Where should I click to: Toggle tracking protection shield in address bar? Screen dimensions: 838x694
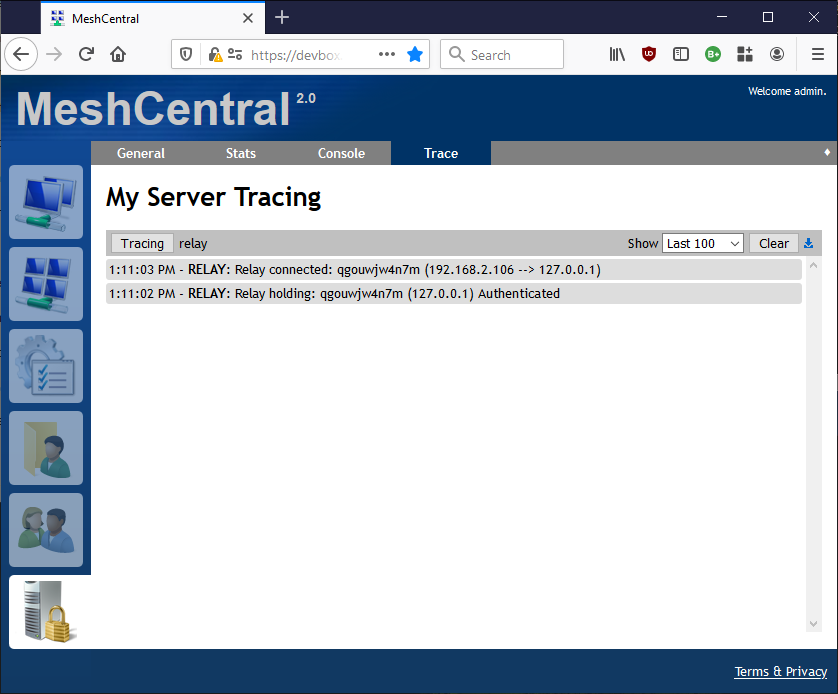[186, 54]
